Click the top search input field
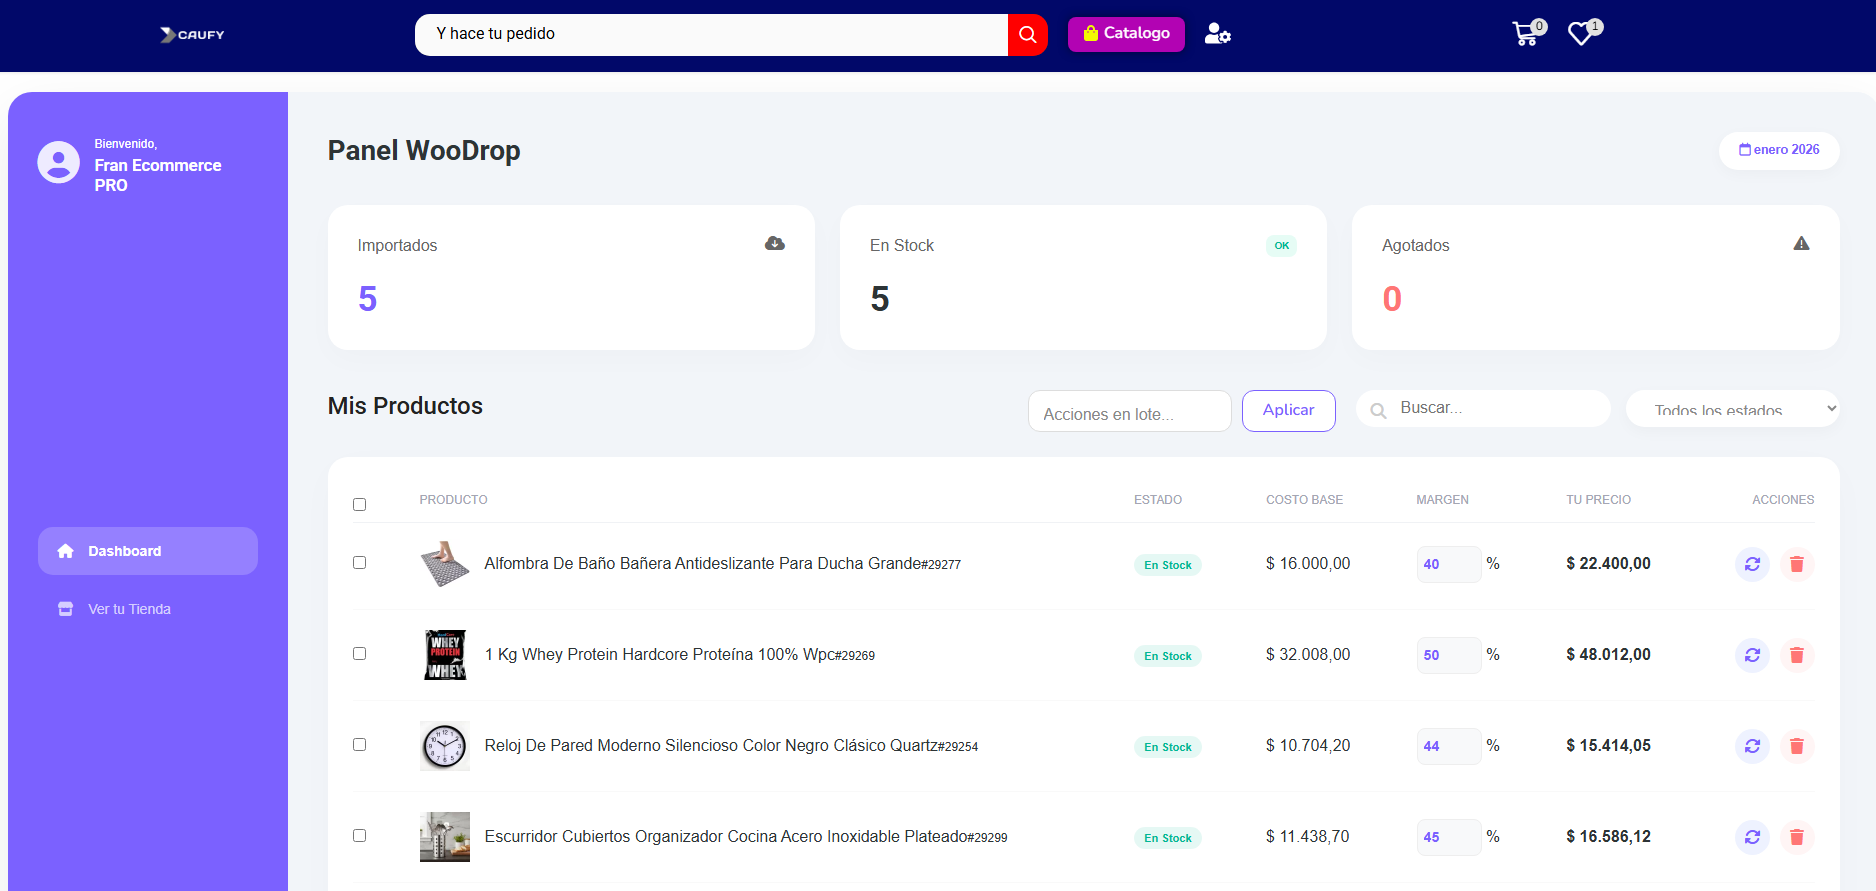The width and height of the screenshot is (1876, 891). [711, 35]
